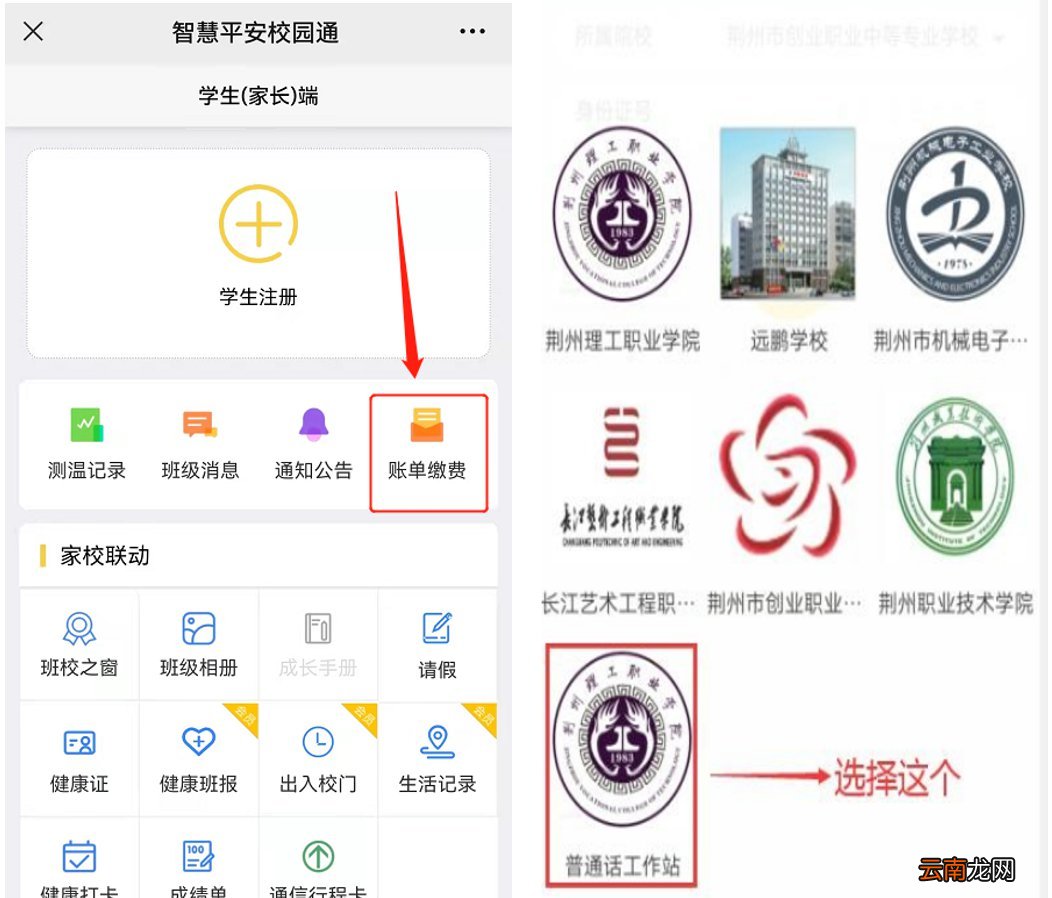Select 荆州职业技术学院 green logo
Viewport: 1052px width, 898px height.
click(x=955, y=477)
